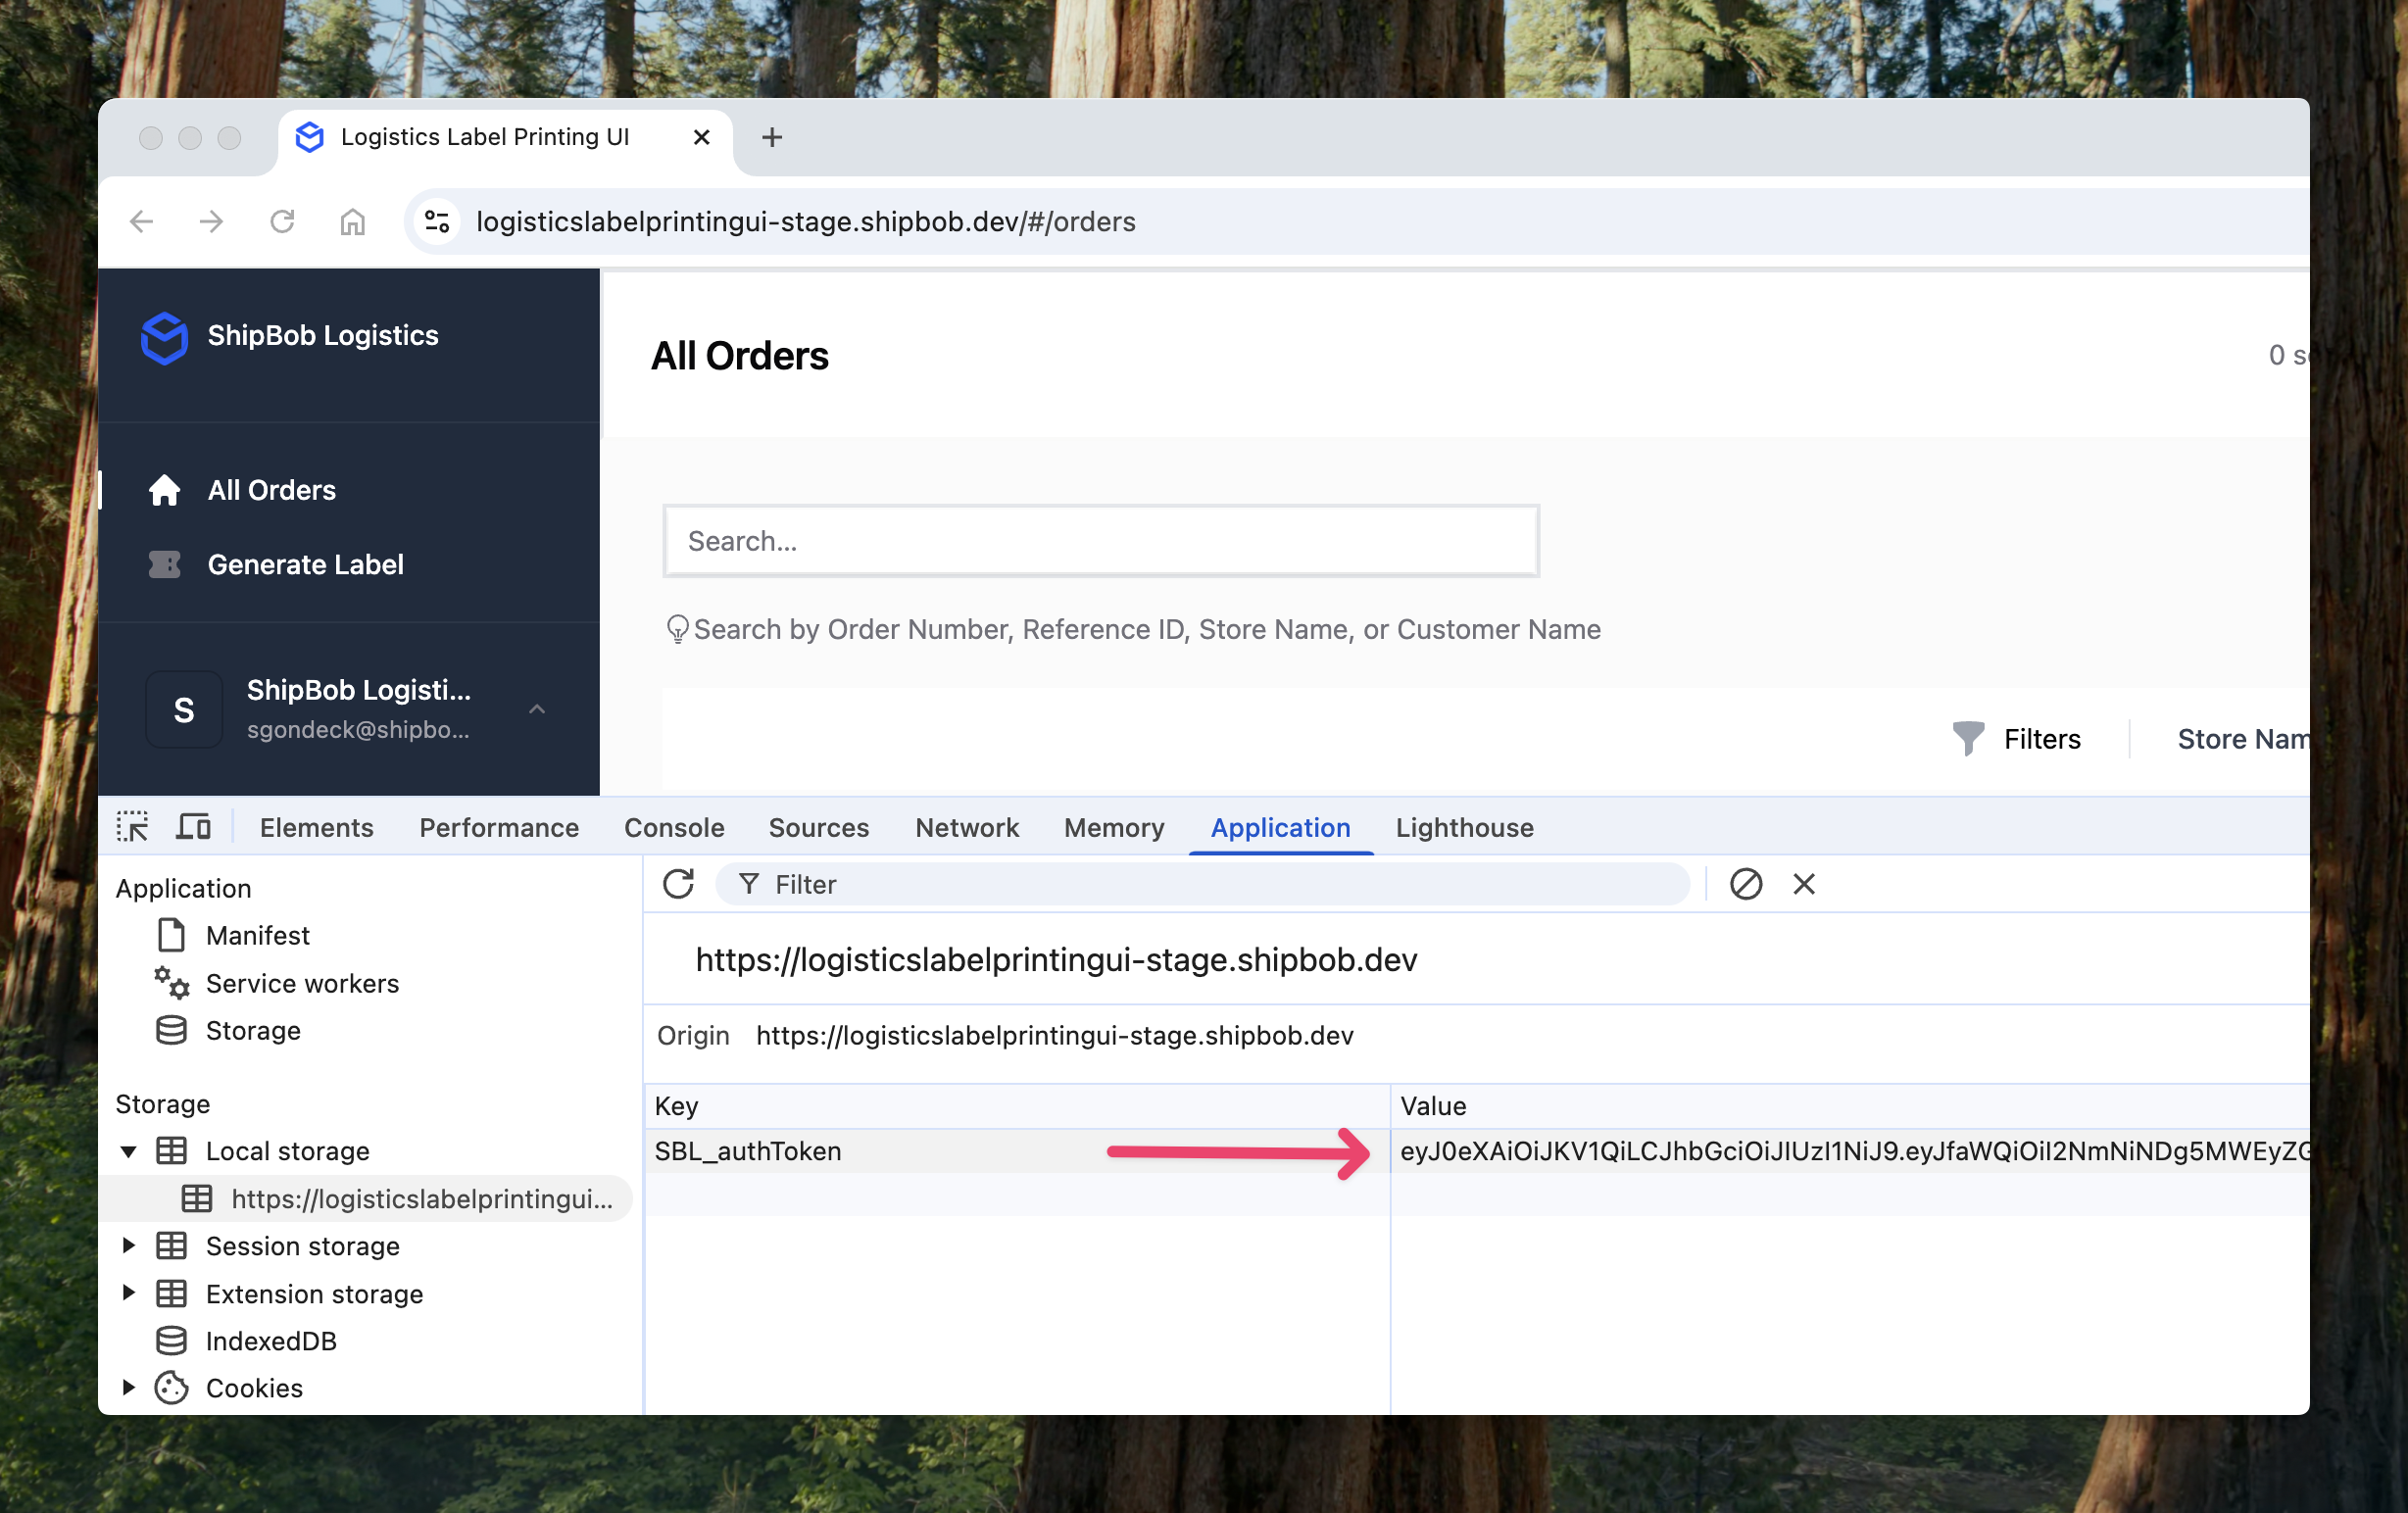Image resolution: width=2408 pixels, height=1513 pixels.
Task: Click the browser reload page icon
Action: click(x=282, y=221)
